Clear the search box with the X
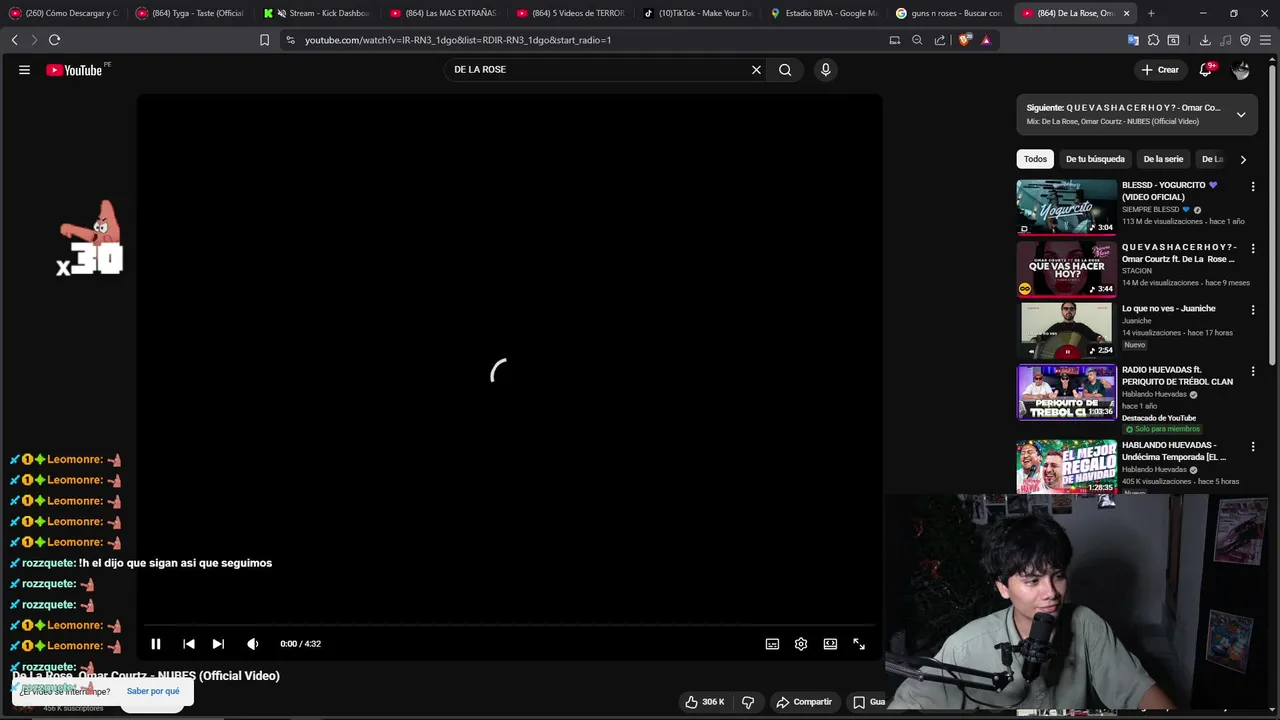Viewport: 1280px width, 720px height. pyautogui.click(x=756, y=70)
